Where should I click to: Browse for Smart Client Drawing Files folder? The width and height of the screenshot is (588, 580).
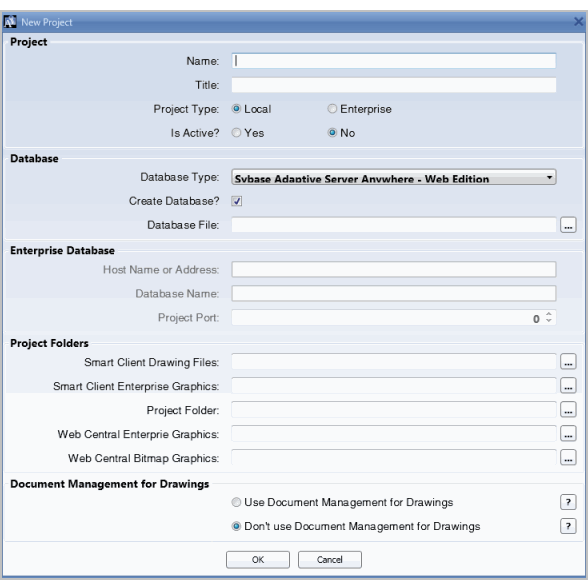pos(568,362)
